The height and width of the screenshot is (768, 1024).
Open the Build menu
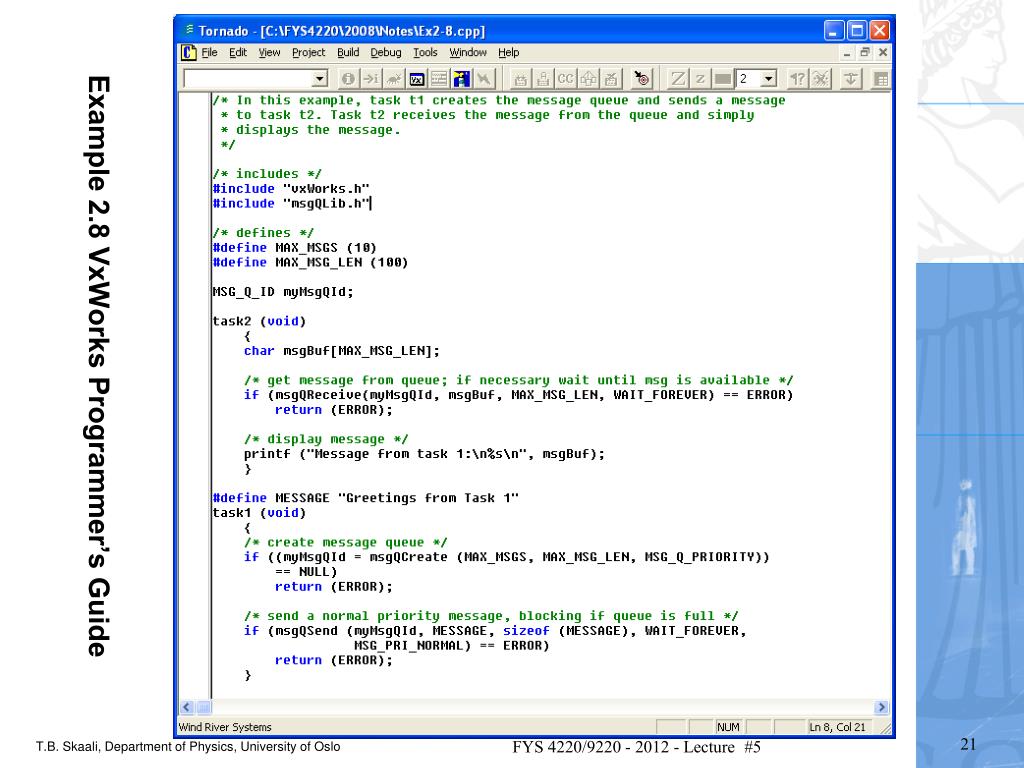[348, 53]
